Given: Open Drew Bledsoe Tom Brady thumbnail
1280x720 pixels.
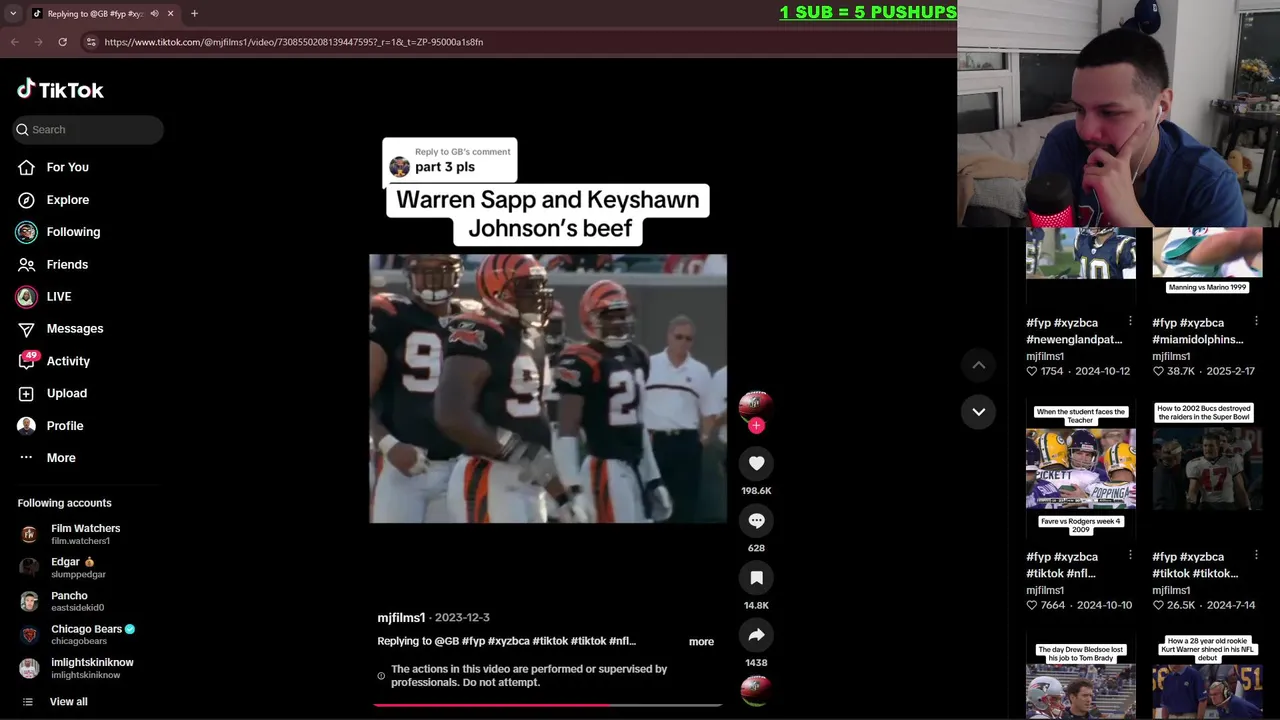Looking at the screenshot, I should point(1081,678).
